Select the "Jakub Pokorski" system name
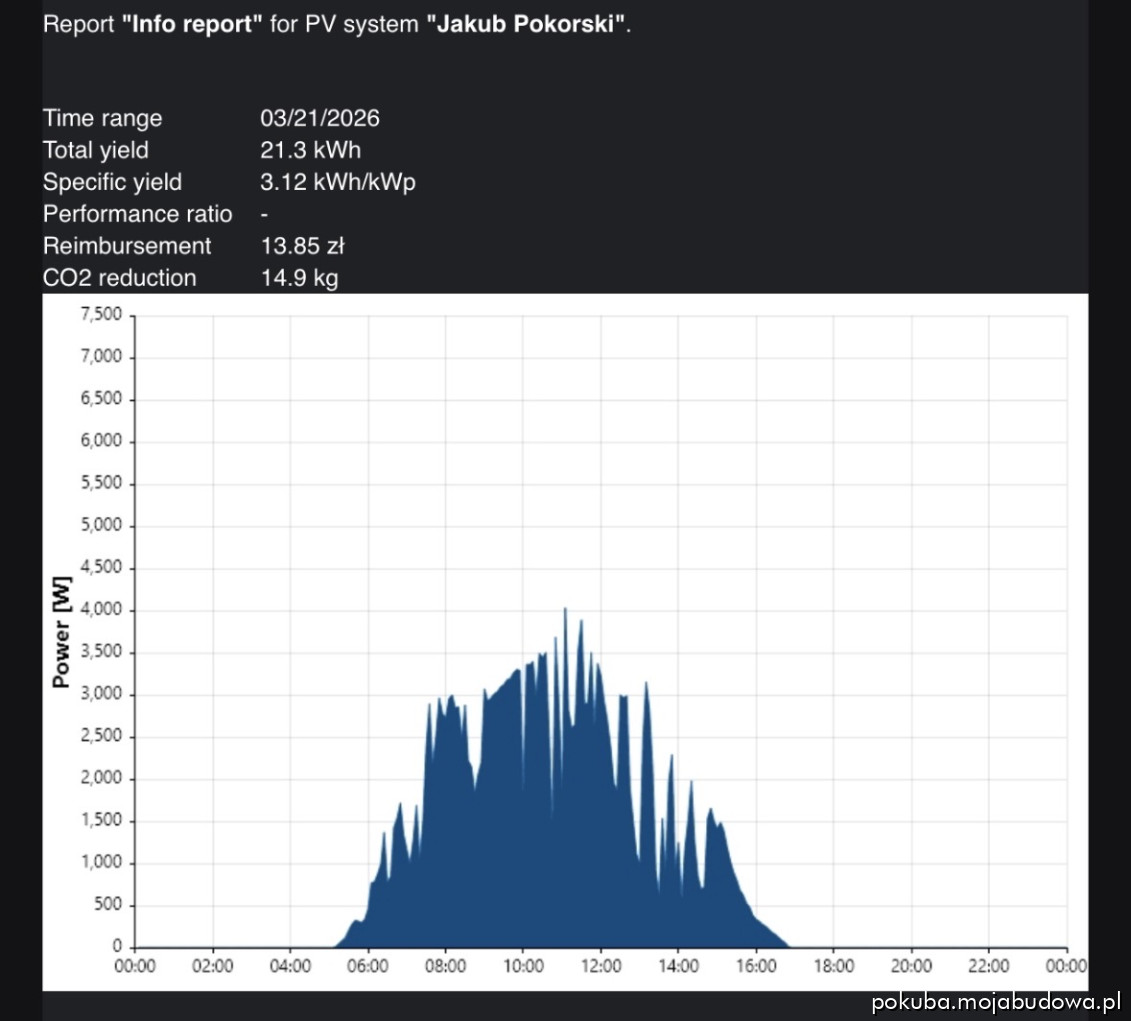This screenshot has height=1021, width=1131. pyautogui.click(x=527, y=24)
